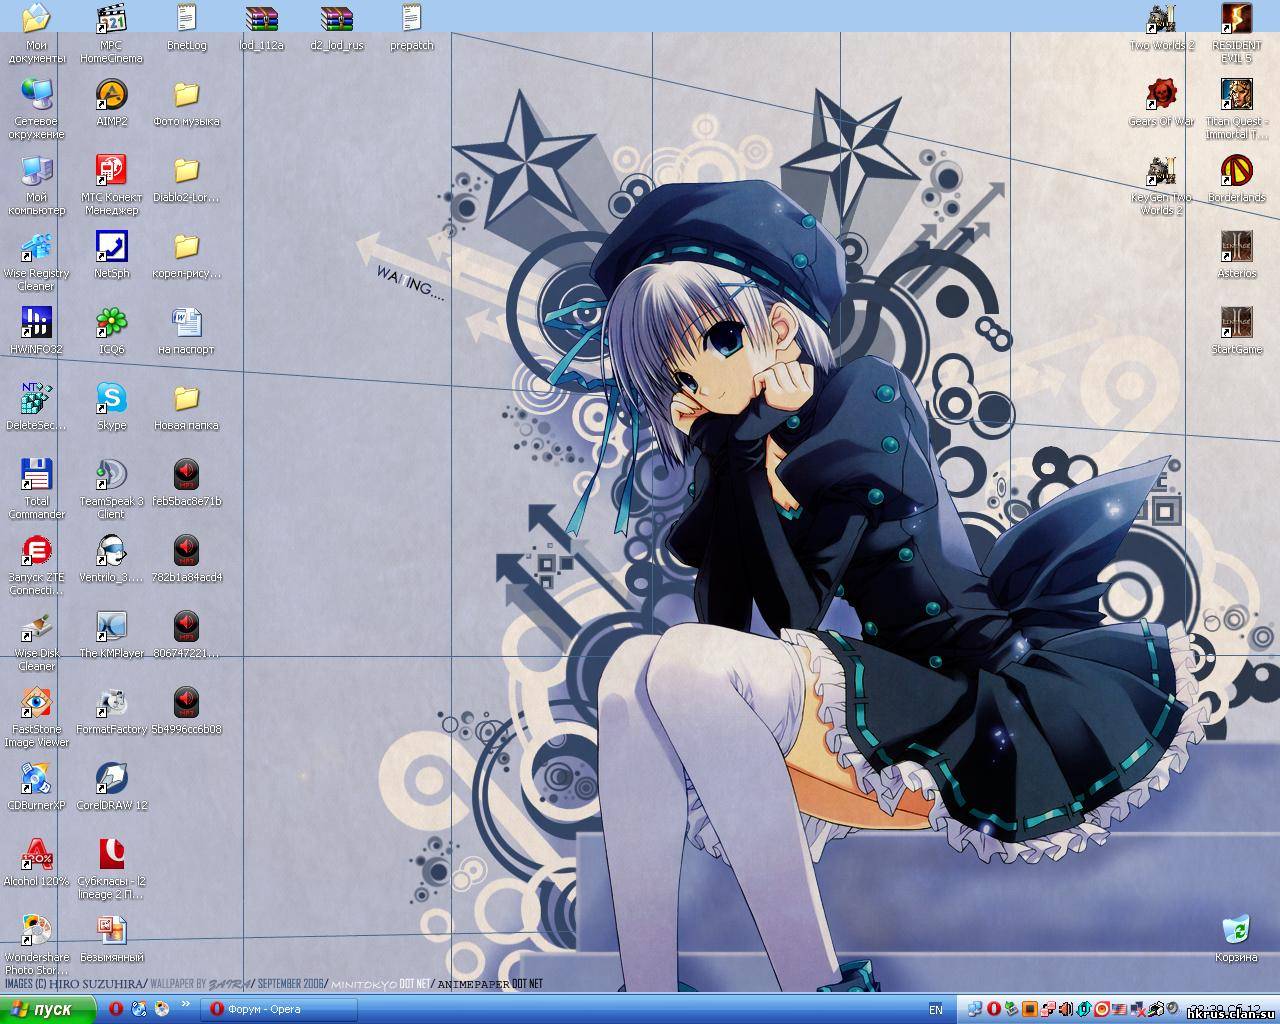Click the Opera icon in Quick Launch
This screenshot has height=1024, width=1280.
point(116,1009)
